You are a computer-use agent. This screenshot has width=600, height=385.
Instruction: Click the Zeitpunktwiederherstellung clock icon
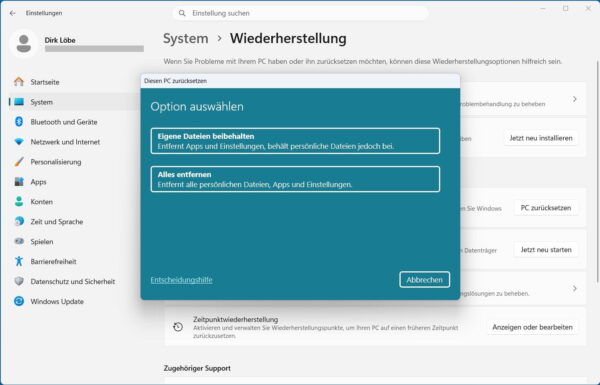pyautogui.click(x=178, y=327)
